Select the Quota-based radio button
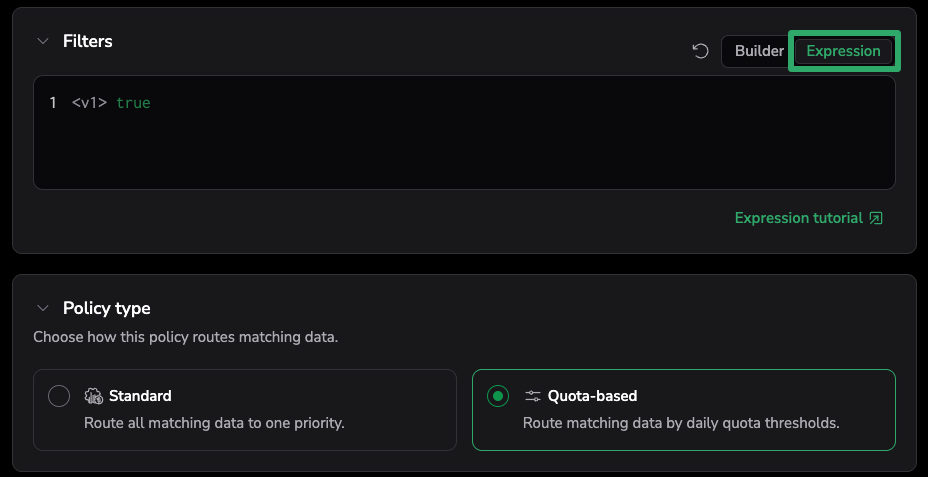Image resolution: width=928 pixels, height=477 pixels. pos(498,396)
